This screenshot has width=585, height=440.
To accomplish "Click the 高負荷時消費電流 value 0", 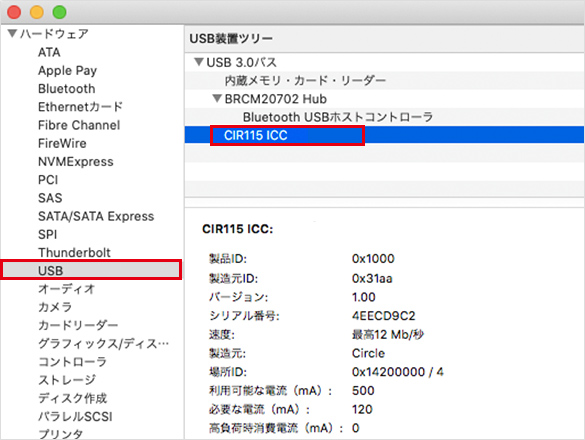I will [356, 428].
